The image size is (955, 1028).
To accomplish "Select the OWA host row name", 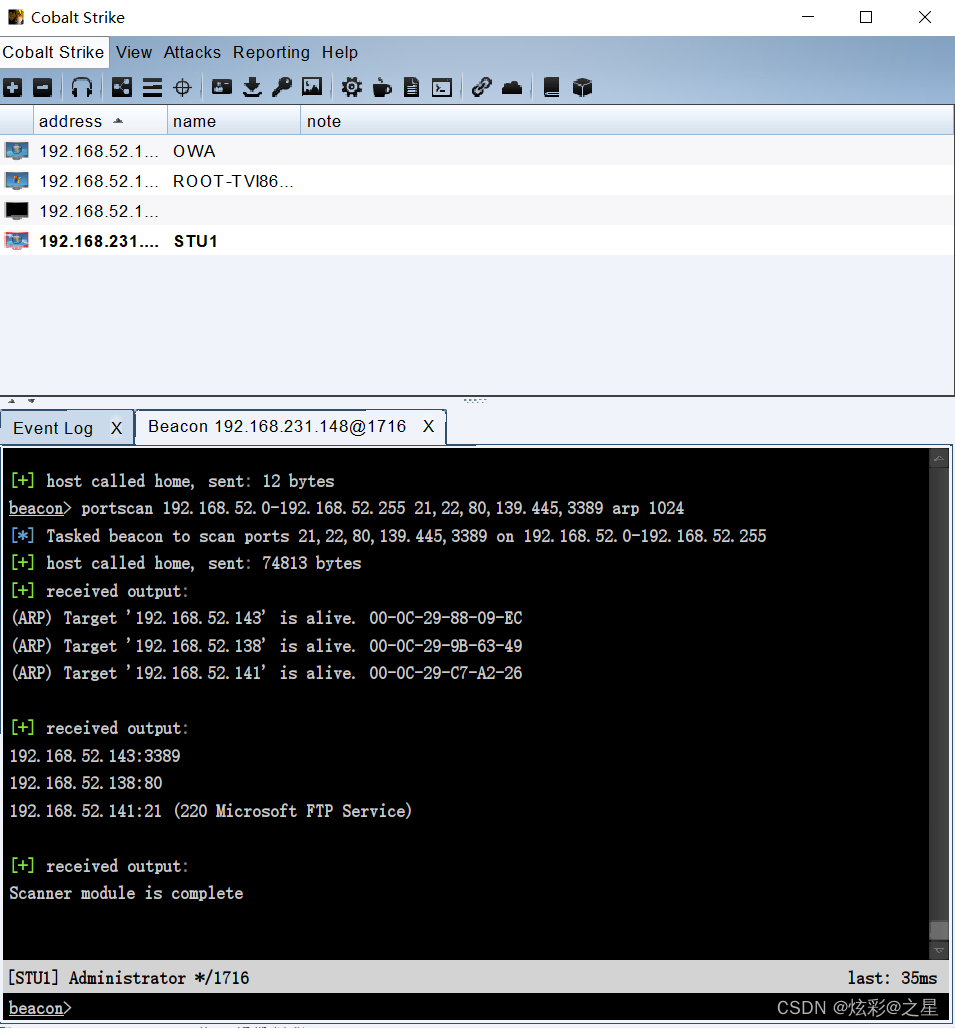I will 194,151.
